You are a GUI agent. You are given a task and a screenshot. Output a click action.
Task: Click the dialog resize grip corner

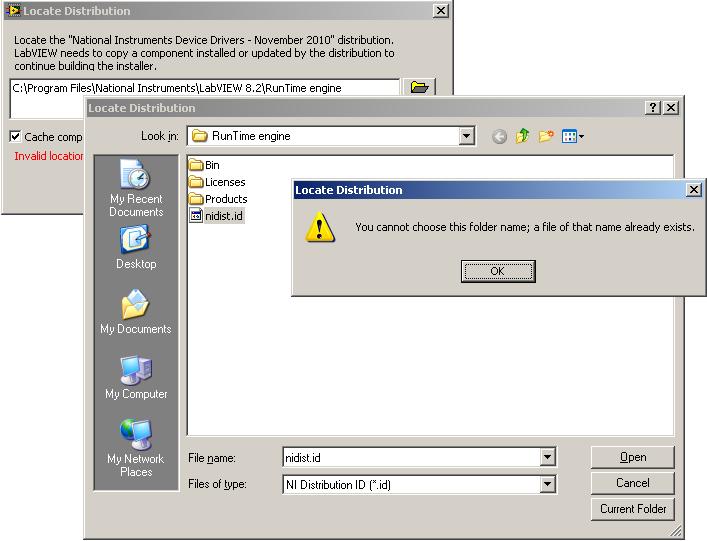(x=676, y=532)
